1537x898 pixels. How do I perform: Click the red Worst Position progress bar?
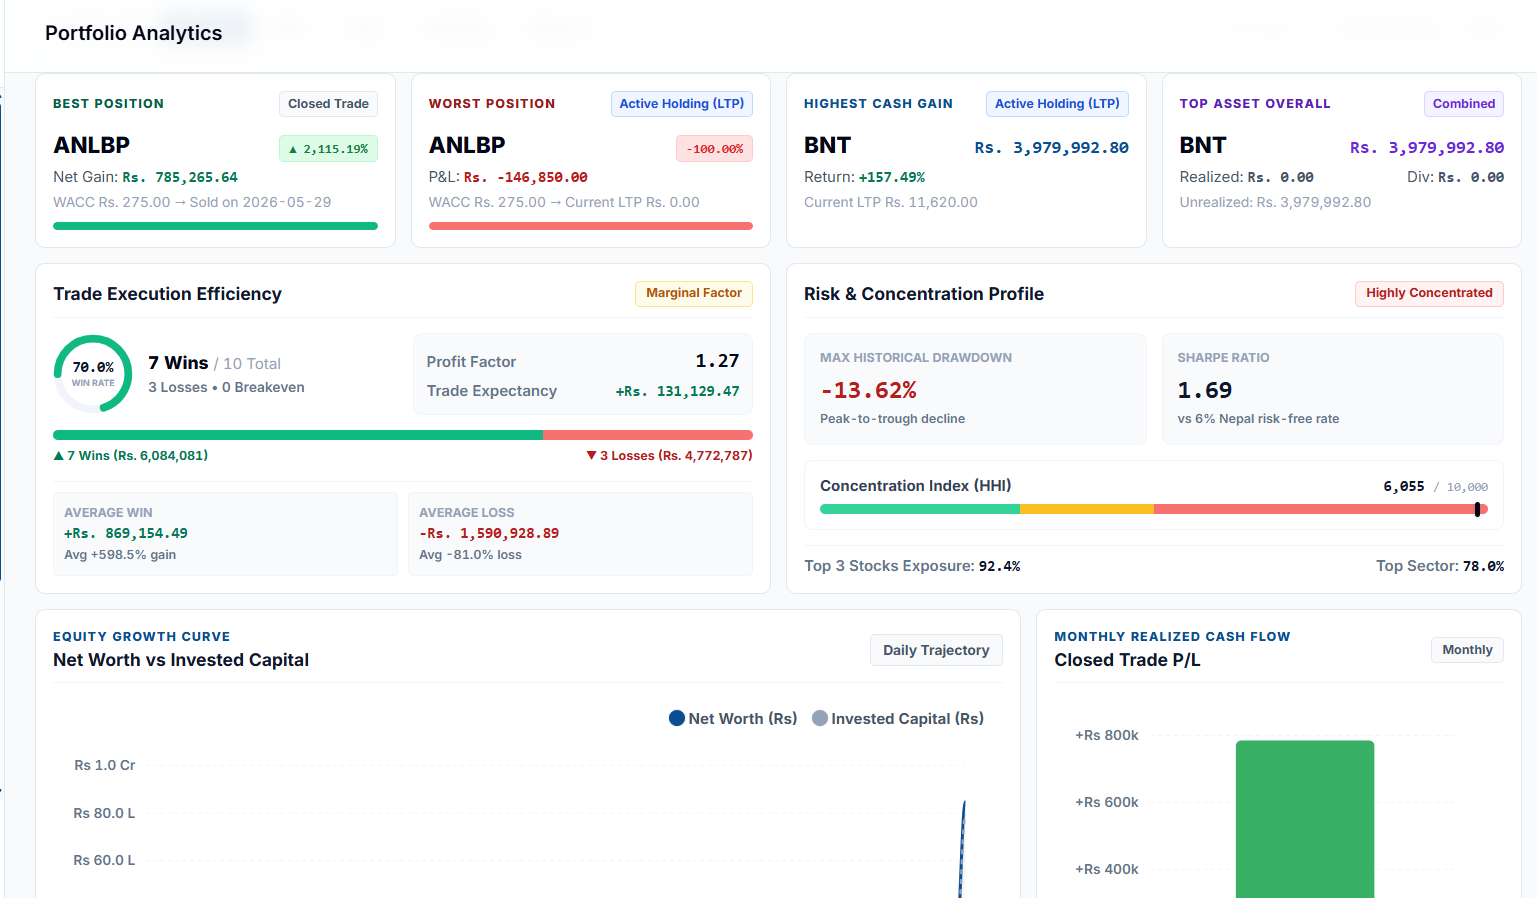click(x=591, y=226)
